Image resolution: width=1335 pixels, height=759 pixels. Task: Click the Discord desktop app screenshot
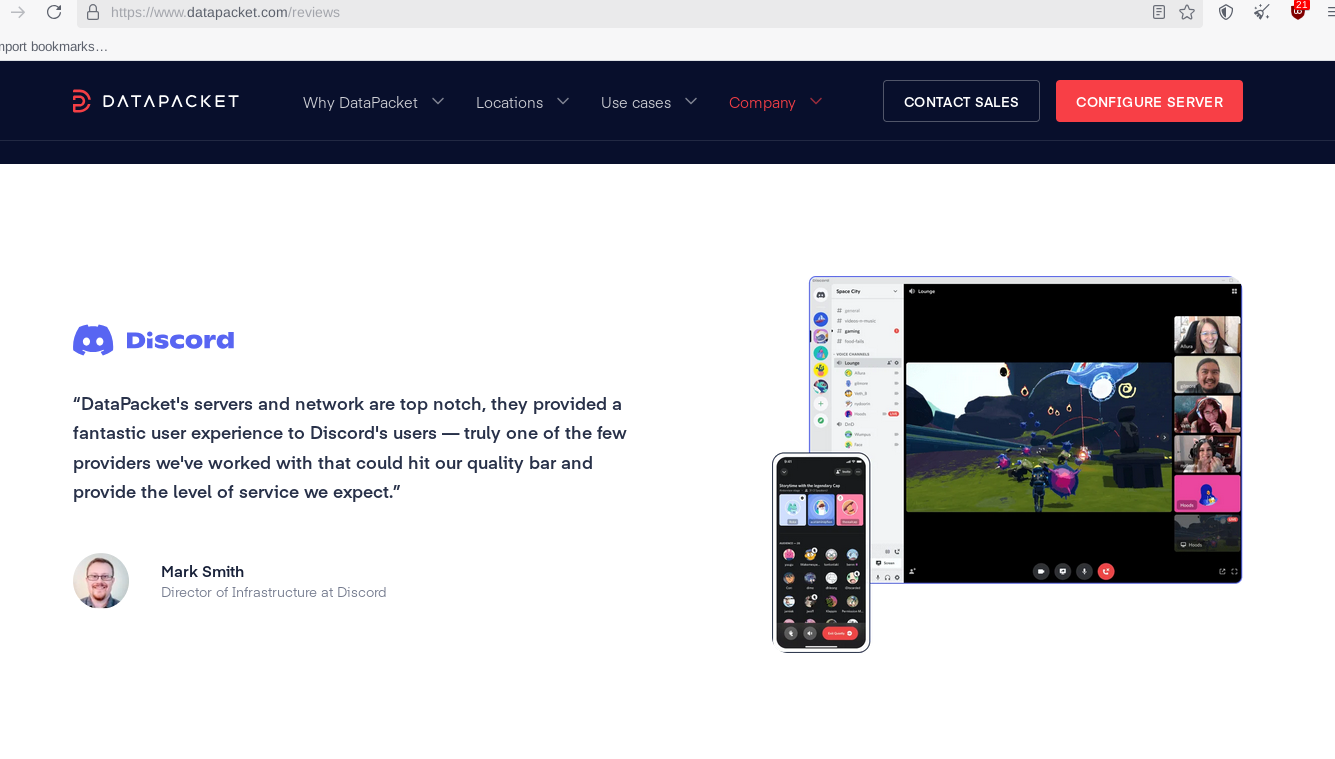click(1025, 430)
